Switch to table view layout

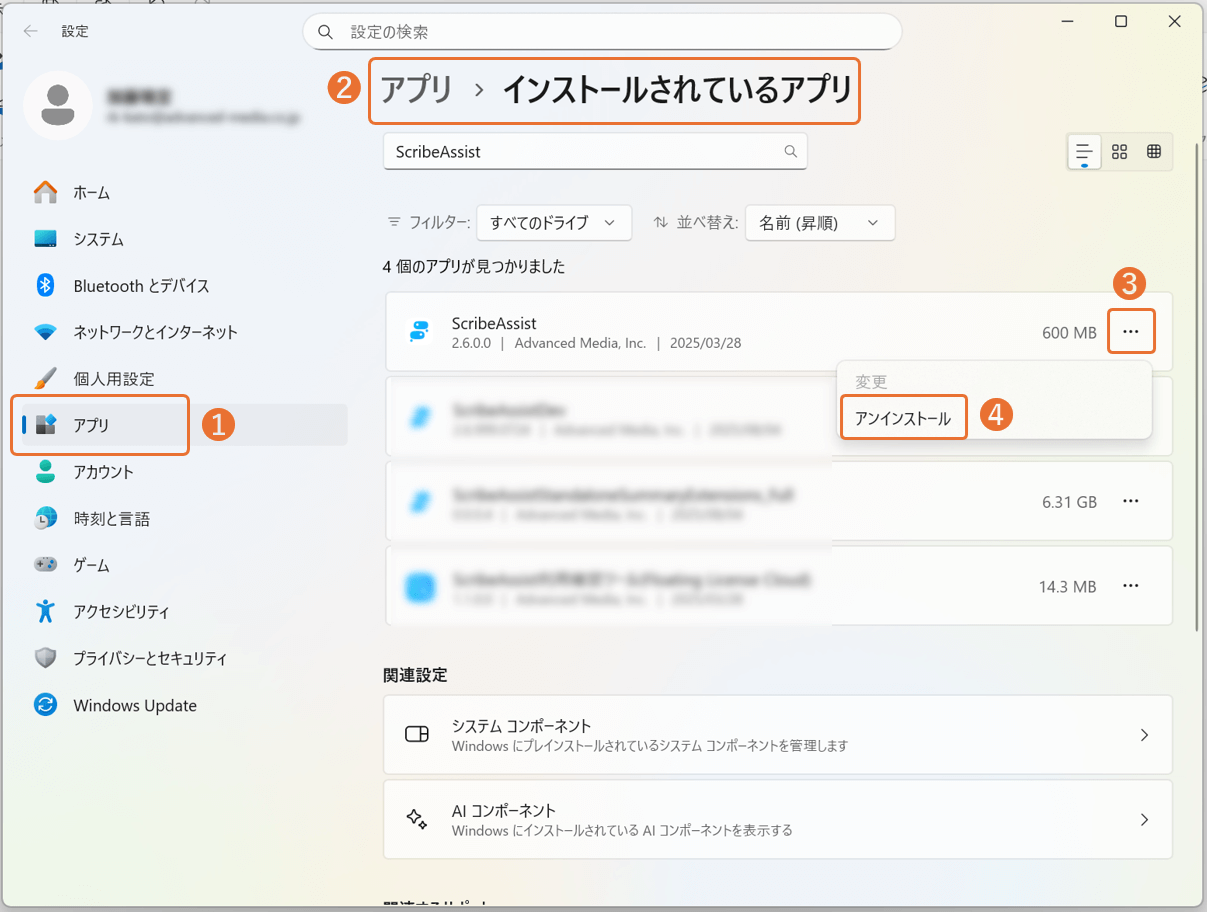tap(1154, 152)
